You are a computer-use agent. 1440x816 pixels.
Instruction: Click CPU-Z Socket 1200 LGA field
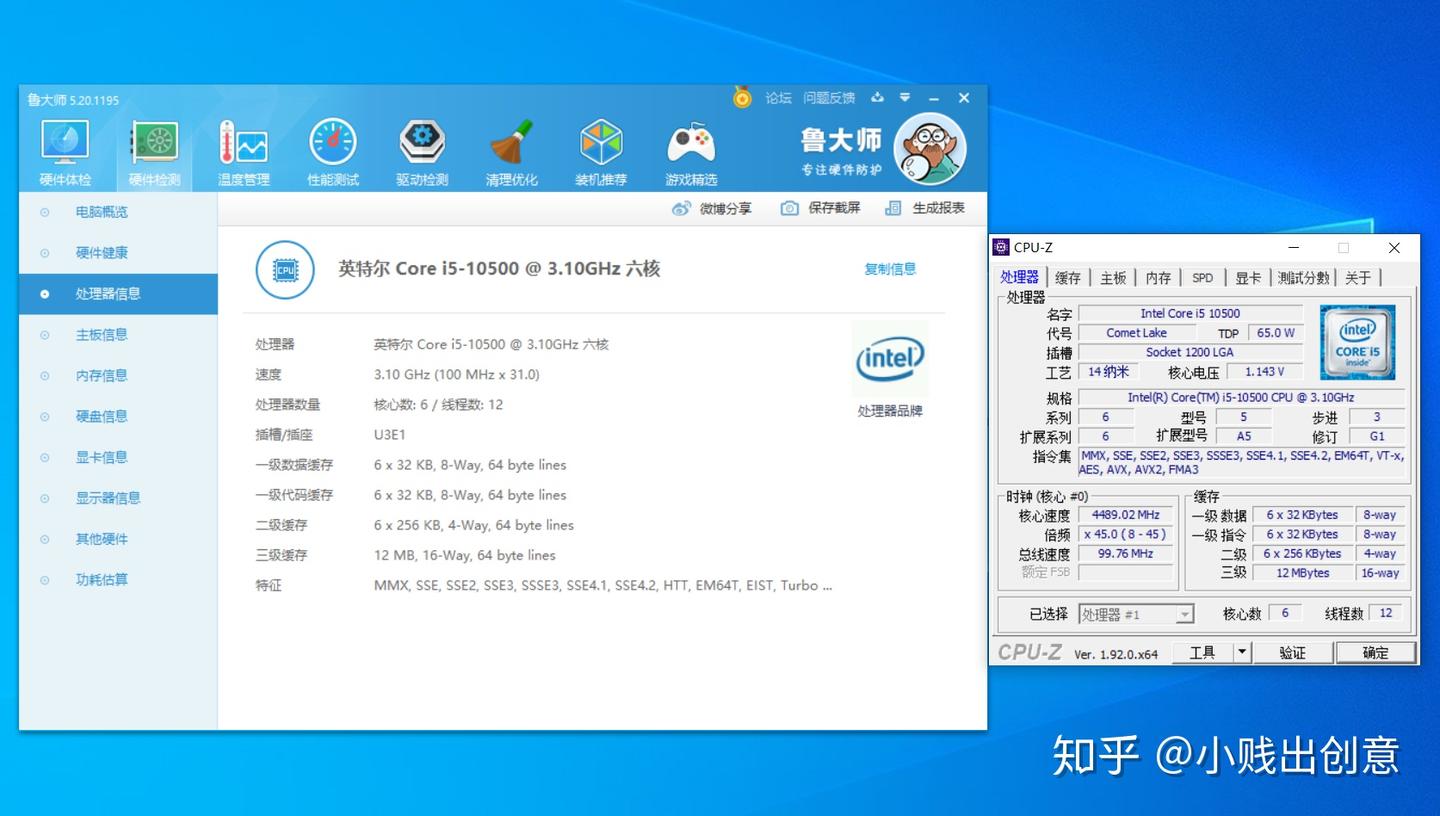tap(1190, 352)
